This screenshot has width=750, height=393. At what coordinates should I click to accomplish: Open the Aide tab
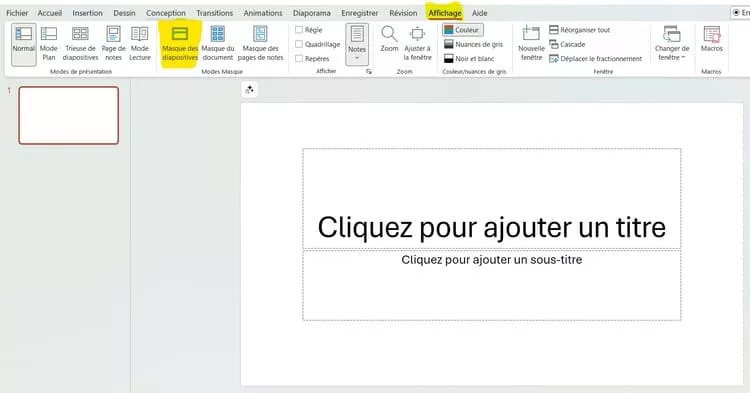(480, 13)
